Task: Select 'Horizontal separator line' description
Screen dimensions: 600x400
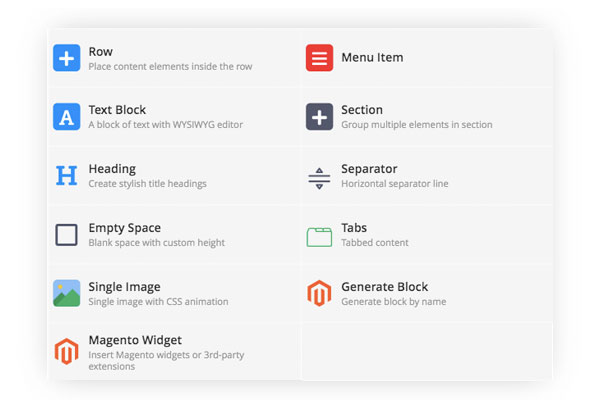Action: click(x=395, y=184)
